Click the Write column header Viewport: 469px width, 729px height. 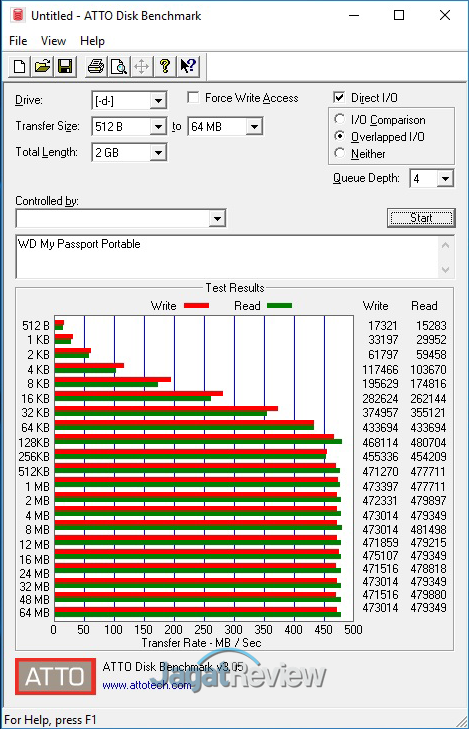[x=376, y=306]
